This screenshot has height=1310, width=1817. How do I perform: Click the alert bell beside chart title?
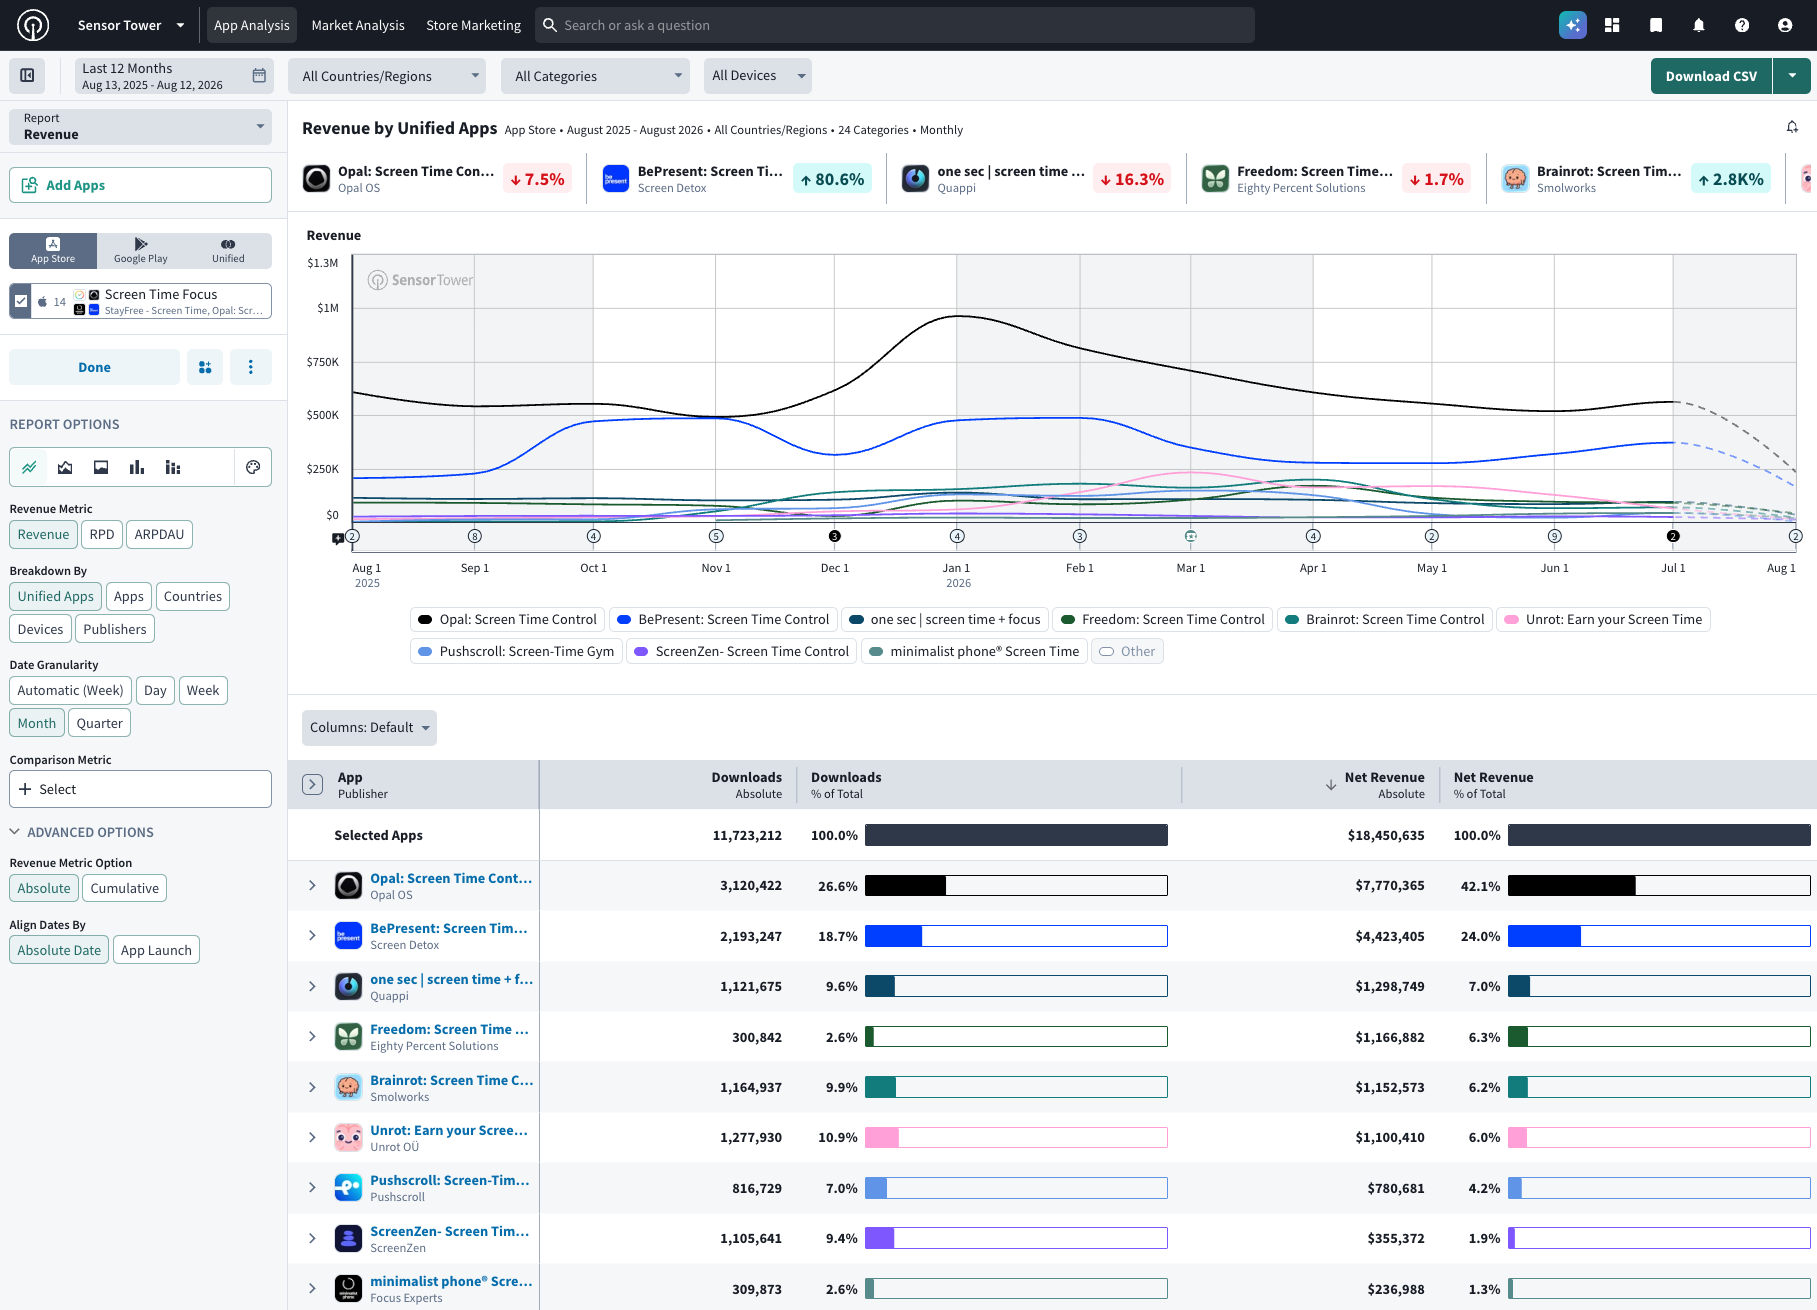pyautogui.click(x=1792, y=127)
